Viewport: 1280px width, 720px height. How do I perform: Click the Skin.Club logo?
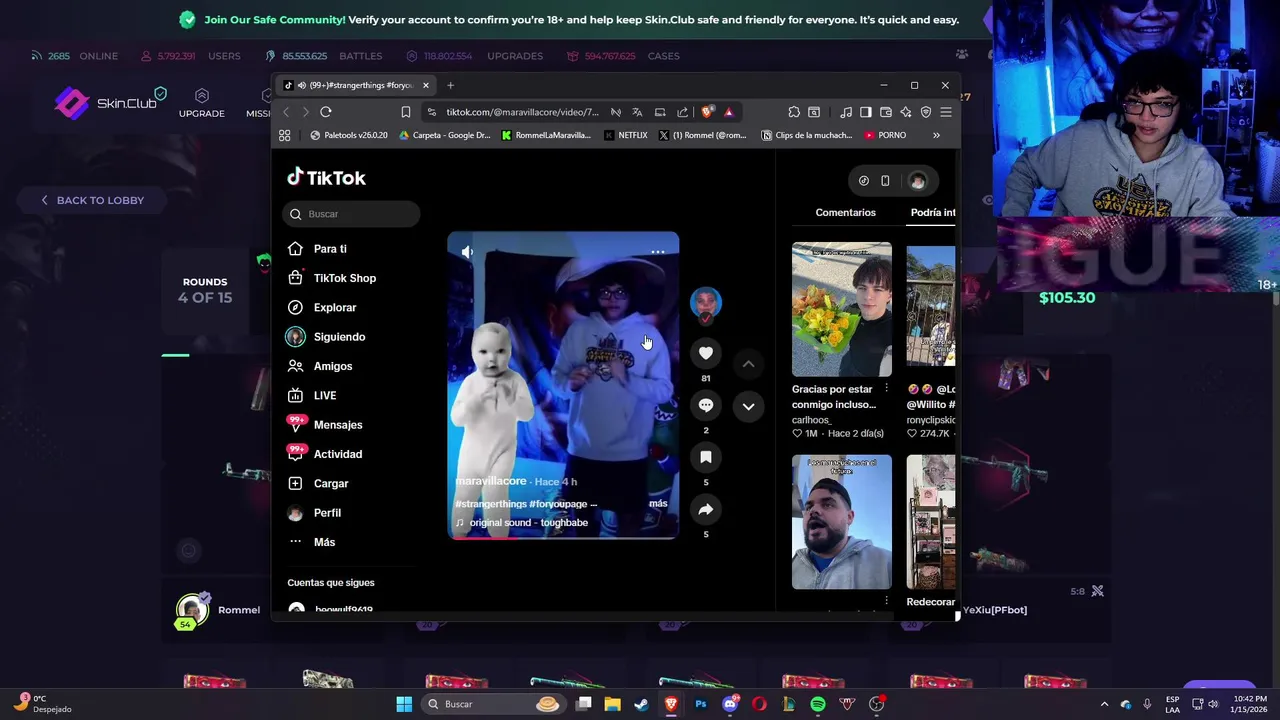pos(108,102)
